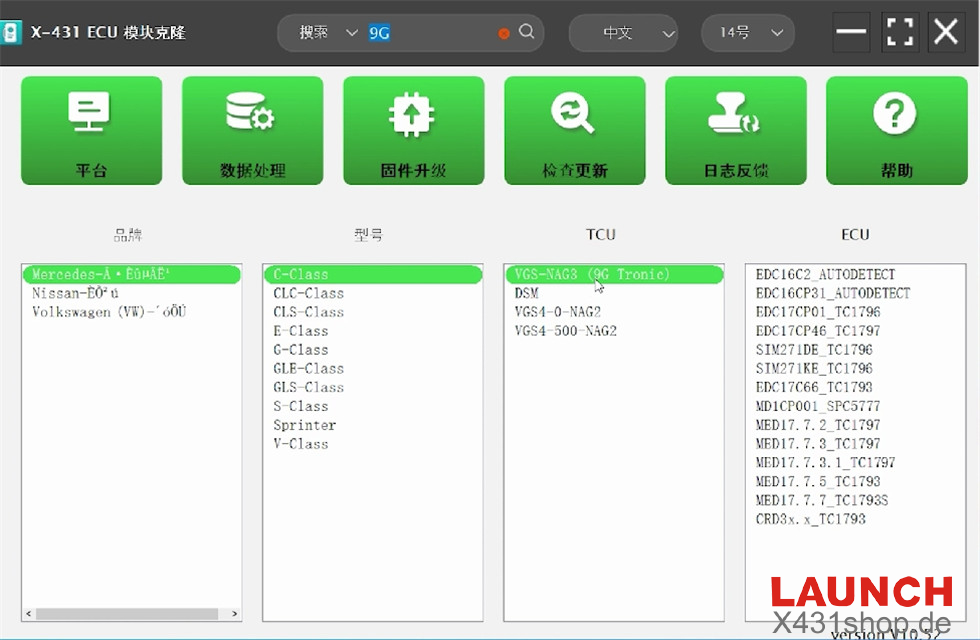Clear search with the orange dot icon
The image size is (980, 640).
(x=504, y=33)
